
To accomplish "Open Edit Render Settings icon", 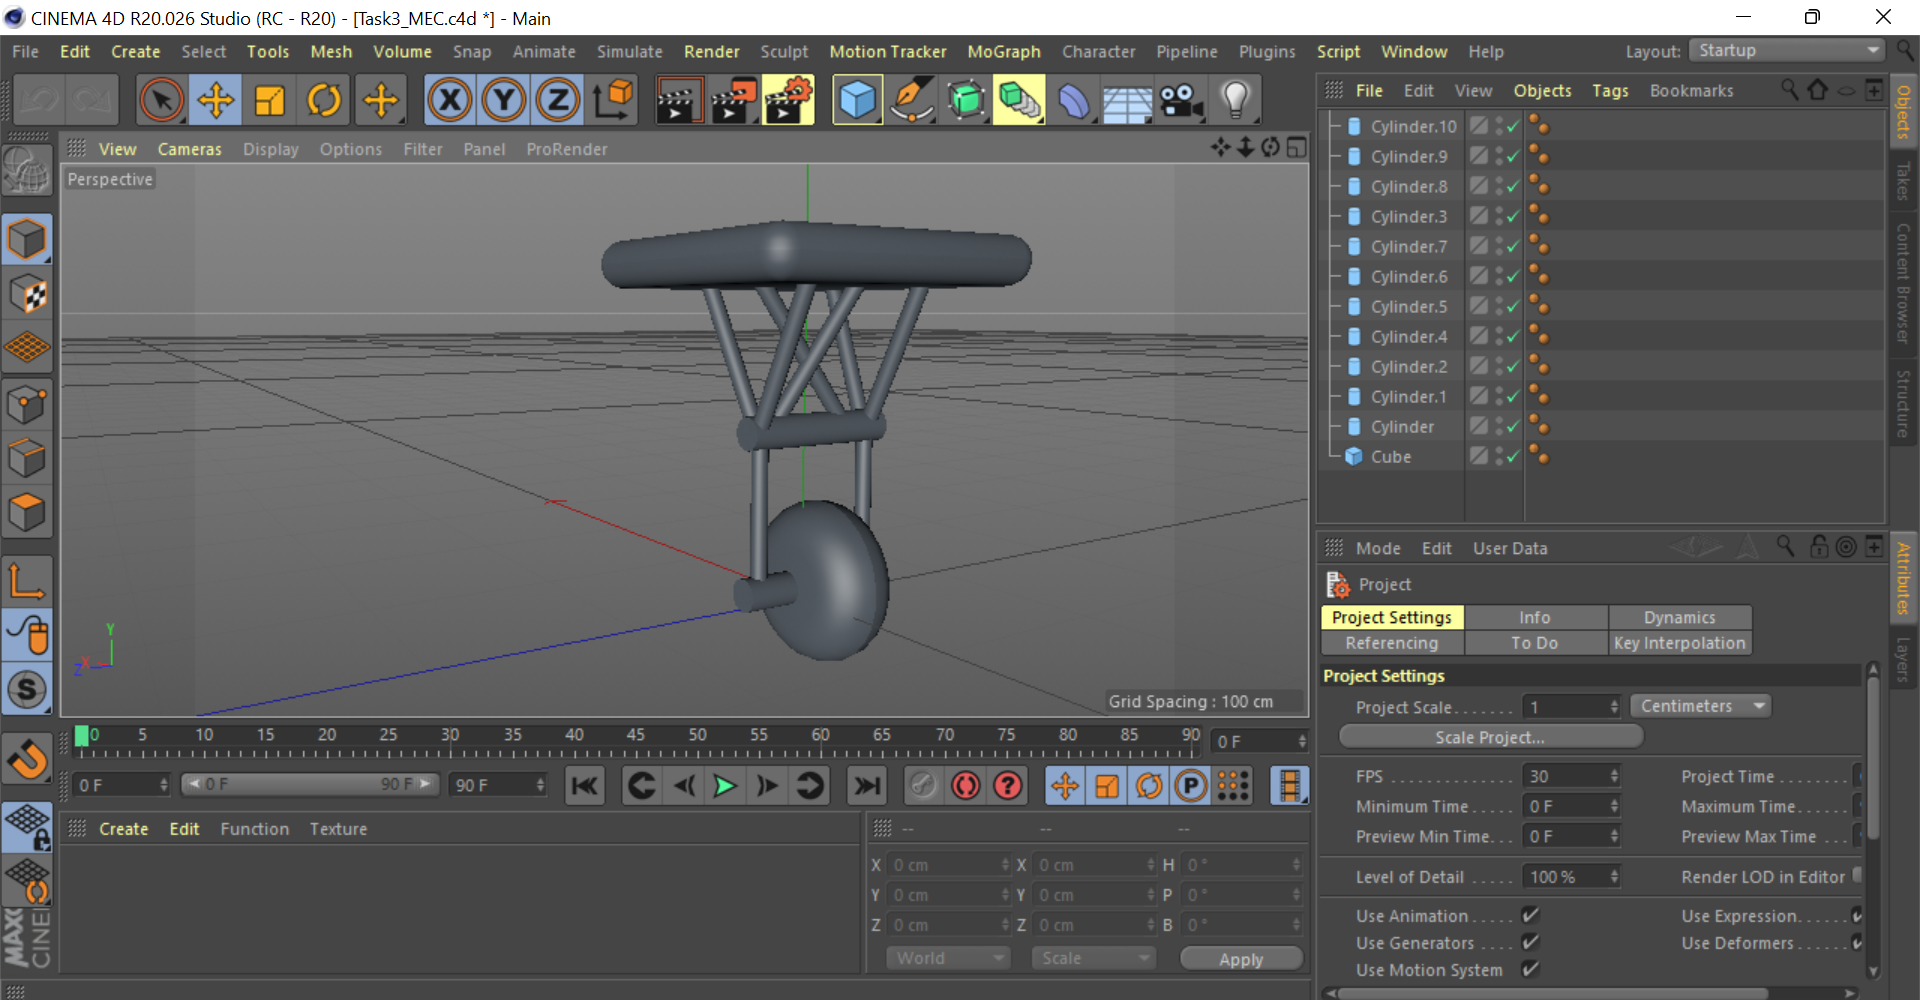I will (x=788, y=100).
